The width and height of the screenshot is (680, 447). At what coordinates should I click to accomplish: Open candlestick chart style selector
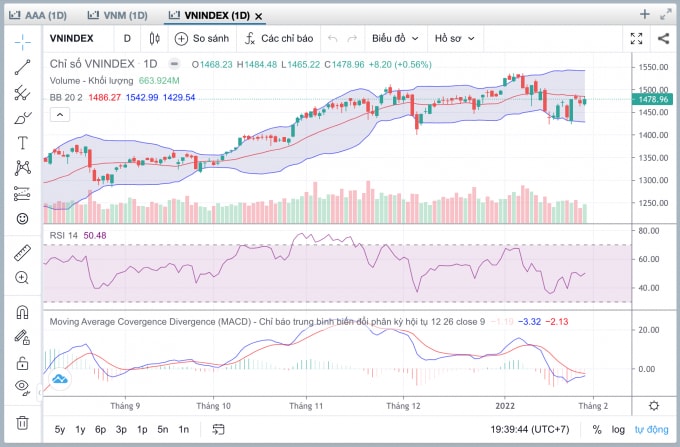154,39
